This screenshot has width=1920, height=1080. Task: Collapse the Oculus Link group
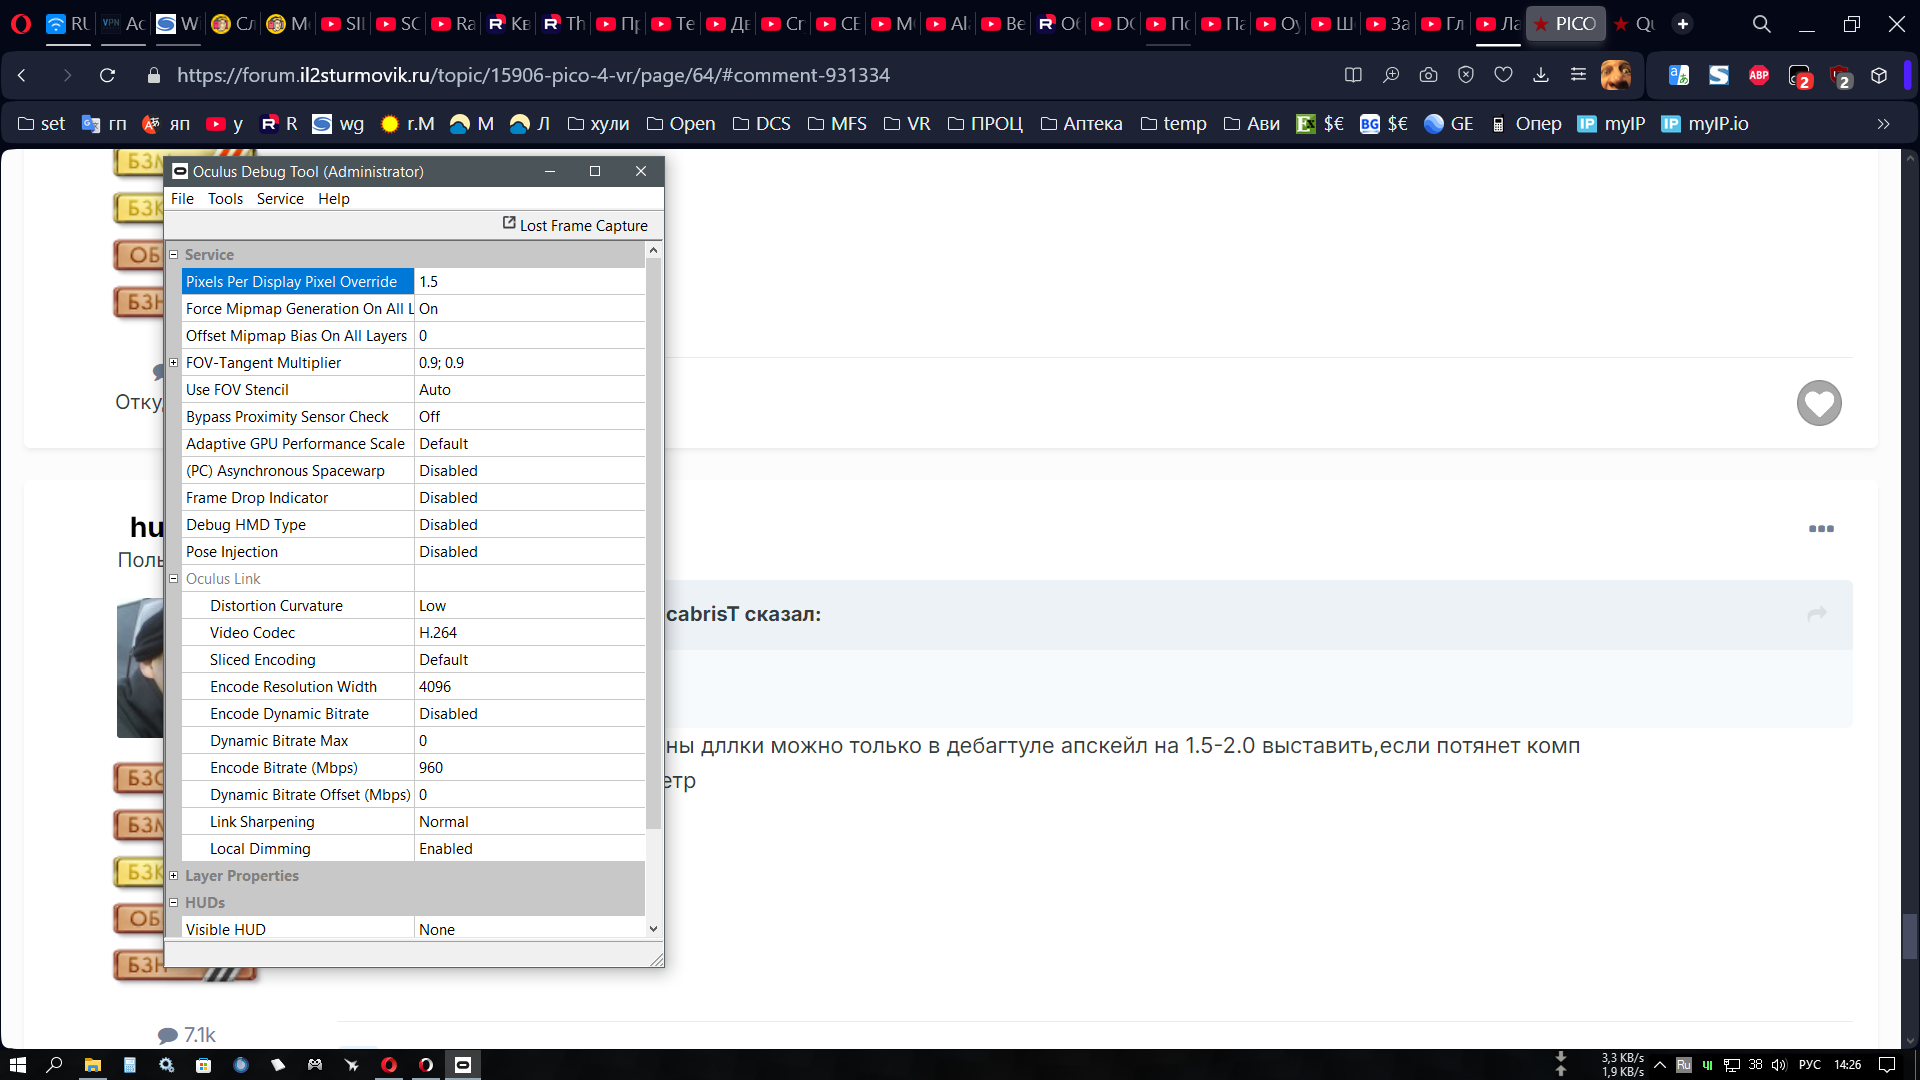pos(173,579)
